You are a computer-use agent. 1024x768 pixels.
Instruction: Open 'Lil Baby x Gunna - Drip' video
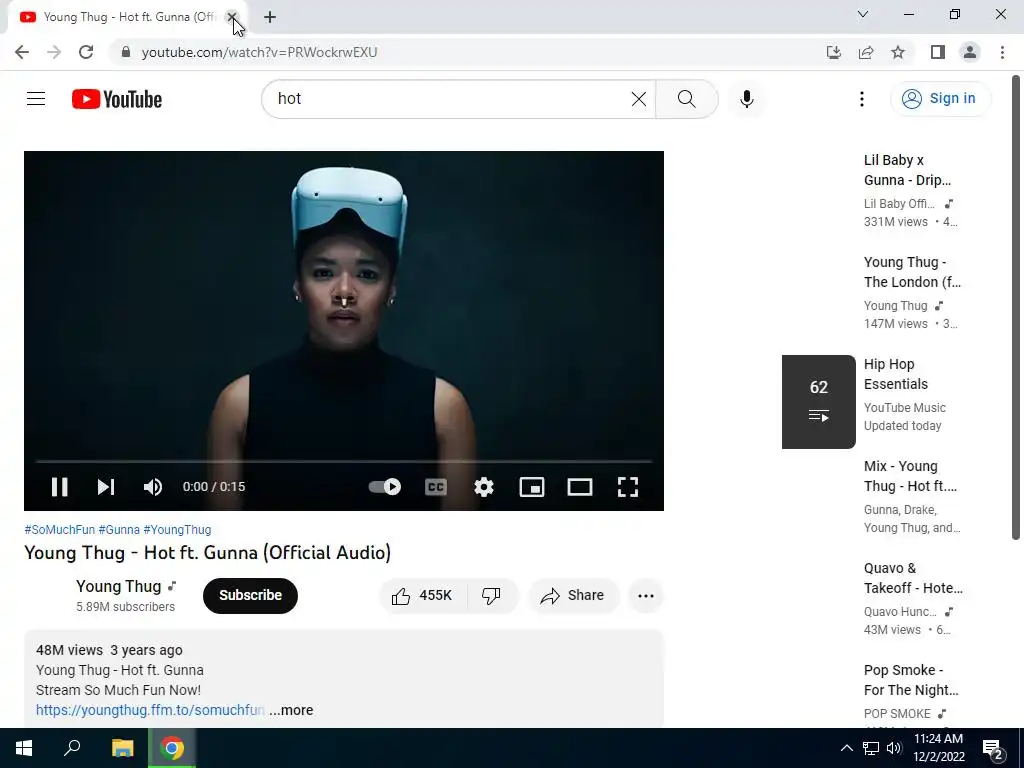(x=907, y=170)
